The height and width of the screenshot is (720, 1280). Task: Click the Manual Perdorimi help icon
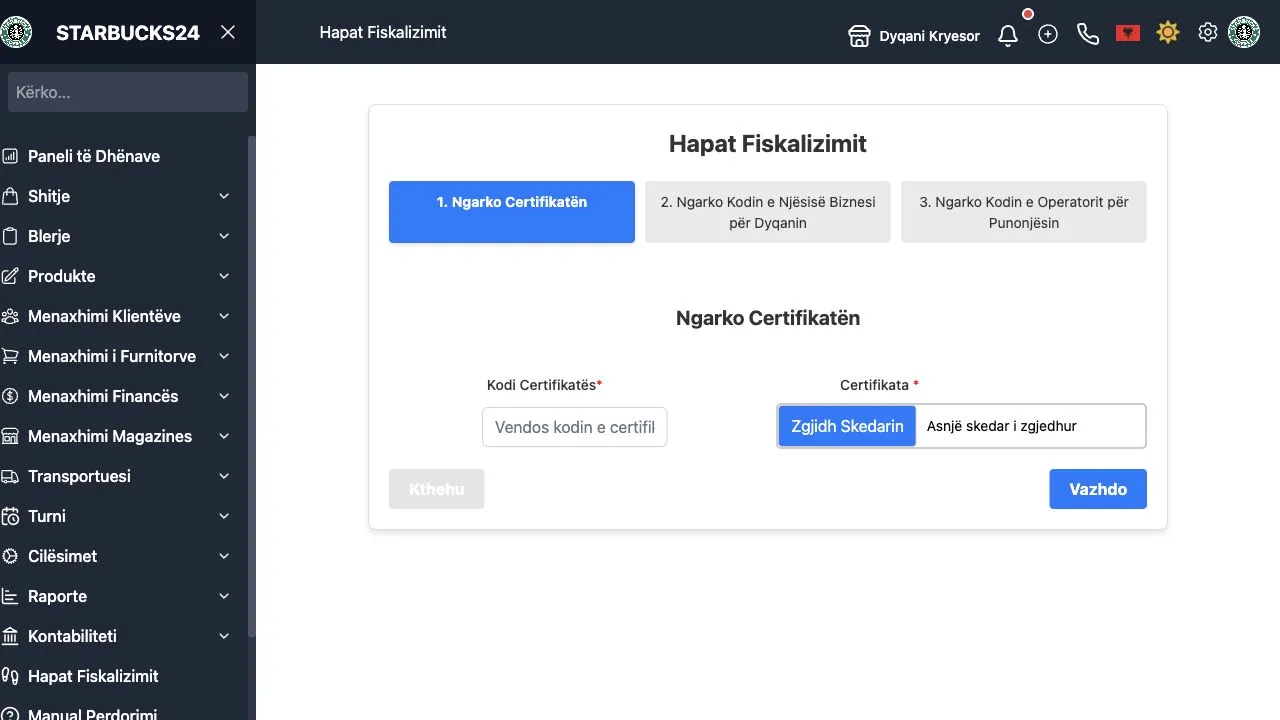pos(10,715)
